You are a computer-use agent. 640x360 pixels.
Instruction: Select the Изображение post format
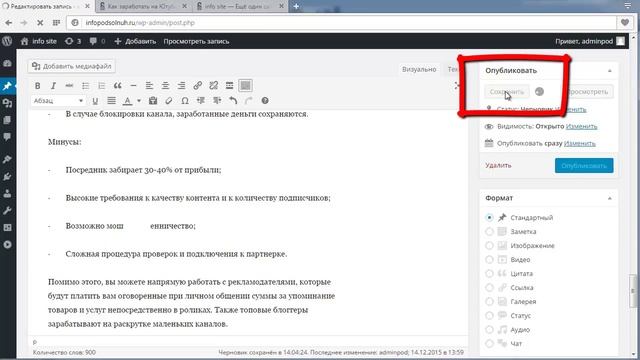pos(489,246)
